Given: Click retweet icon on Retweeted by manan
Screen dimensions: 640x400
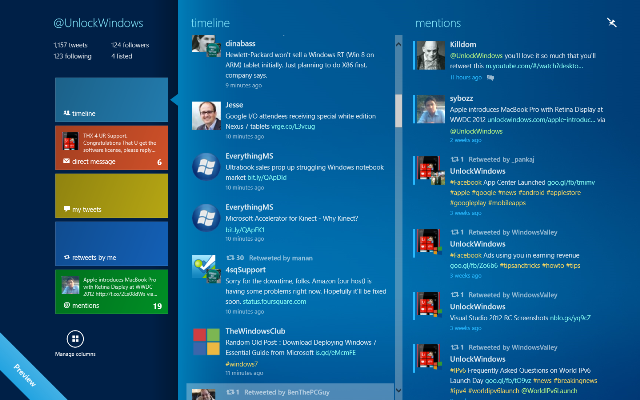Looking at the screenshot, I should click(230, 258).
